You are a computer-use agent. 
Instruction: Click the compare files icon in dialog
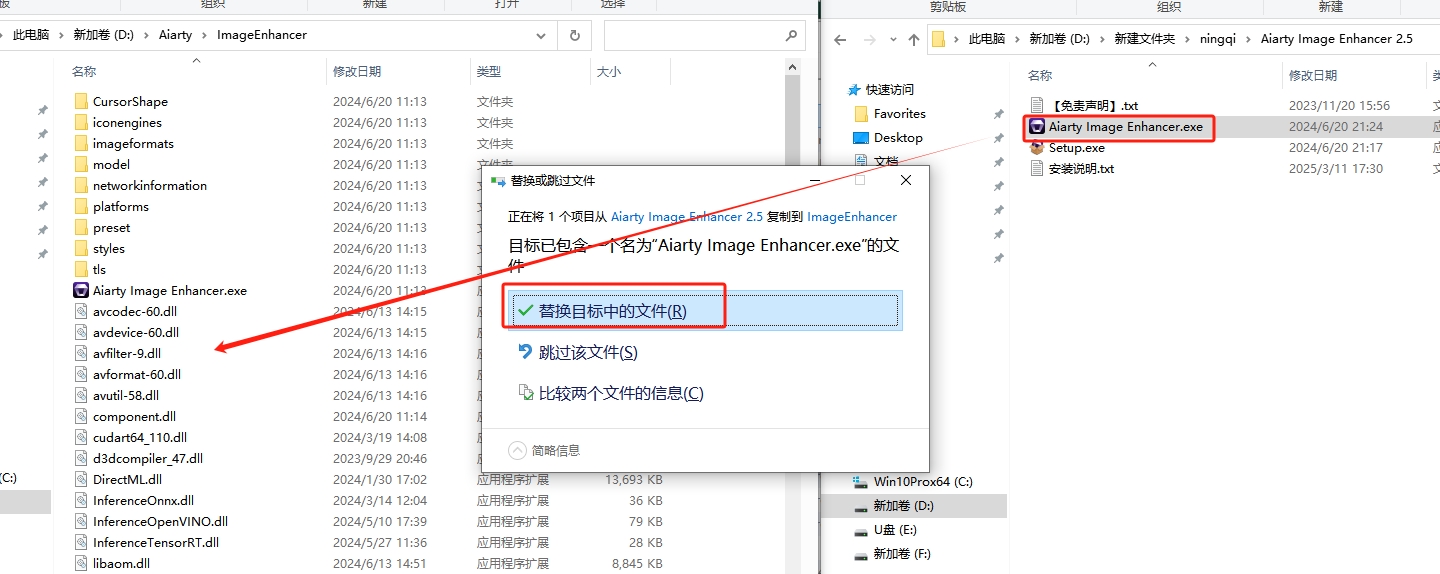point(525,392)
